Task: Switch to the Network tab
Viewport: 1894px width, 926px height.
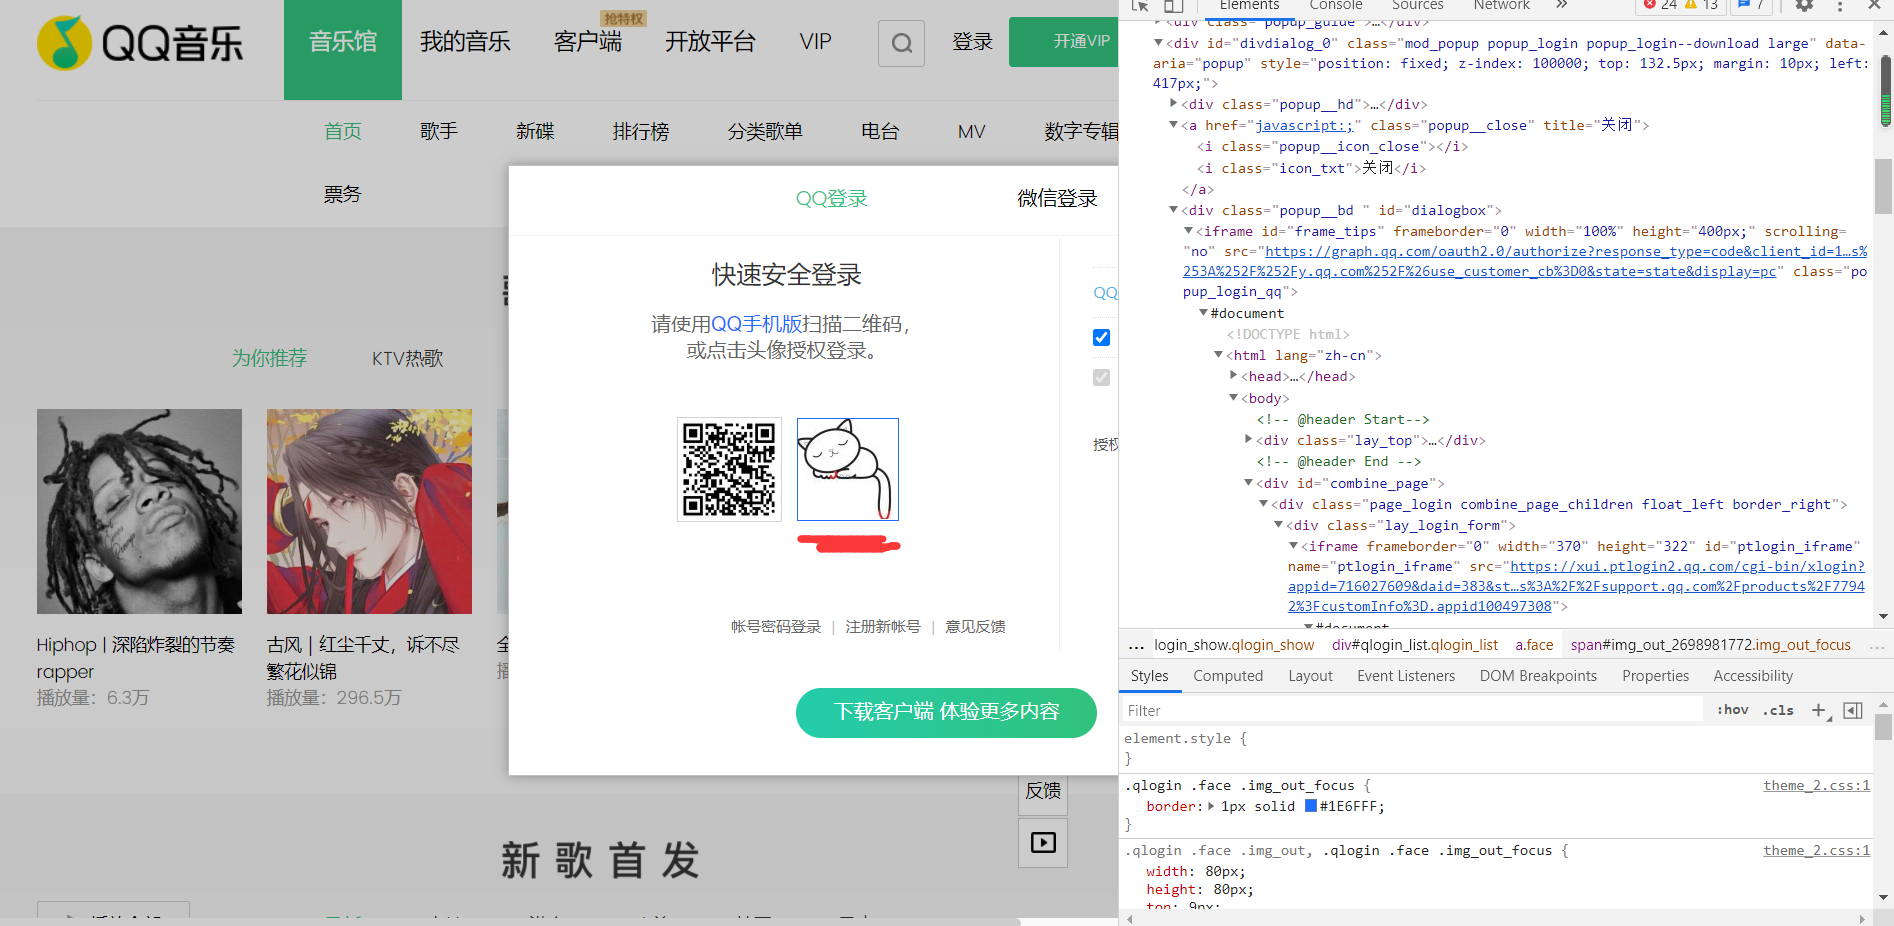Action: pyautogui.click(x=1501, y=5)
